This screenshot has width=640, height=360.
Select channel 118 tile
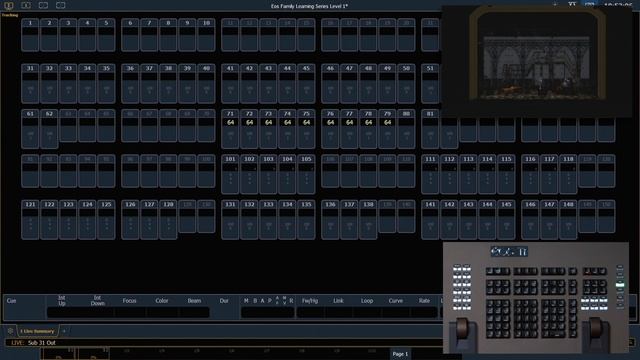coord(568,174)
